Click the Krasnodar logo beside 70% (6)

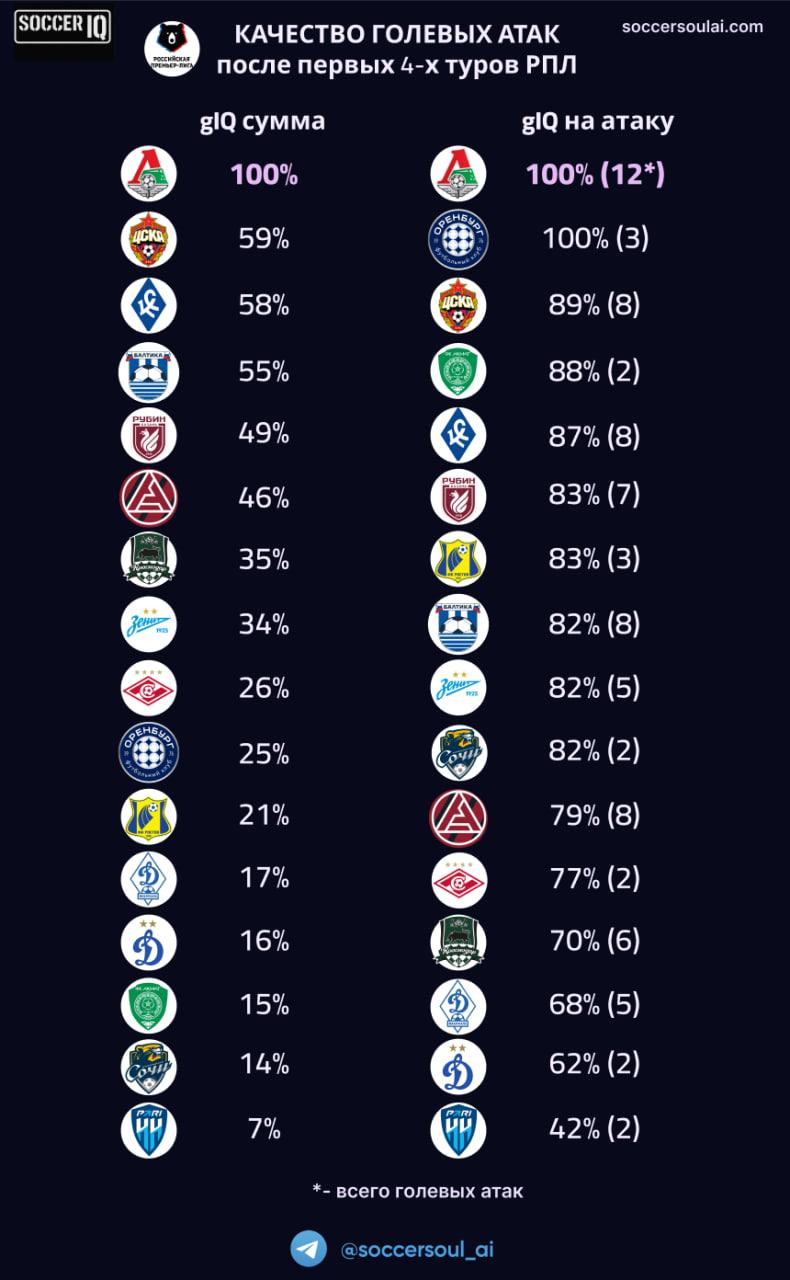[x=458, y=941]
